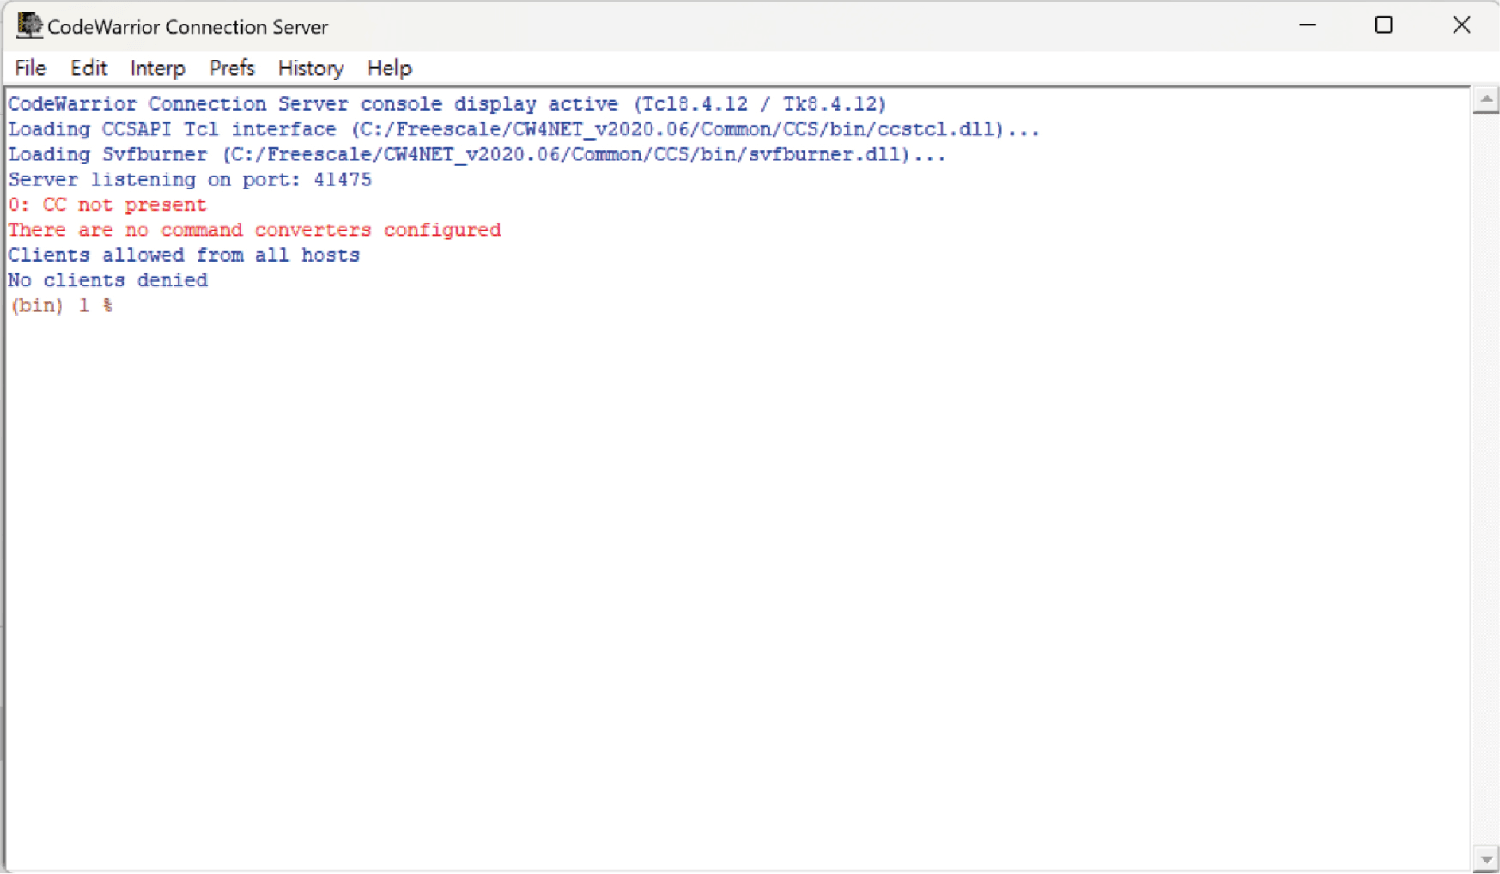
Task: Click at the '(bin) 1 %' console prompt
Action: (61, 305)
